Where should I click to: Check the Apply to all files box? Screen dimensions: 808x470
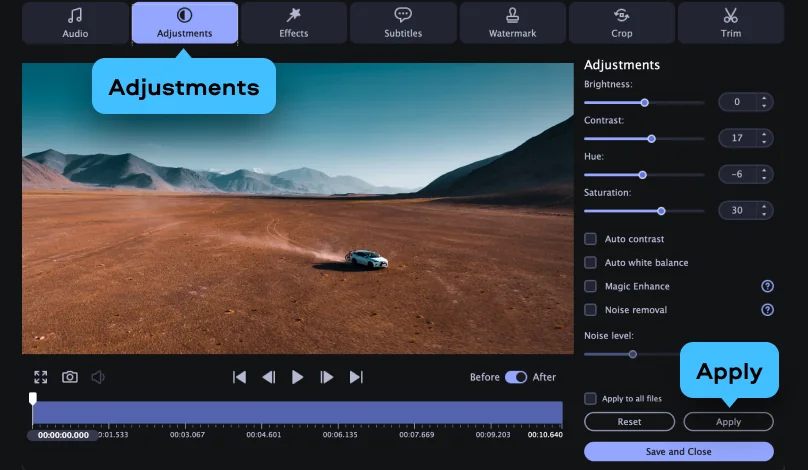pos(591,398)
